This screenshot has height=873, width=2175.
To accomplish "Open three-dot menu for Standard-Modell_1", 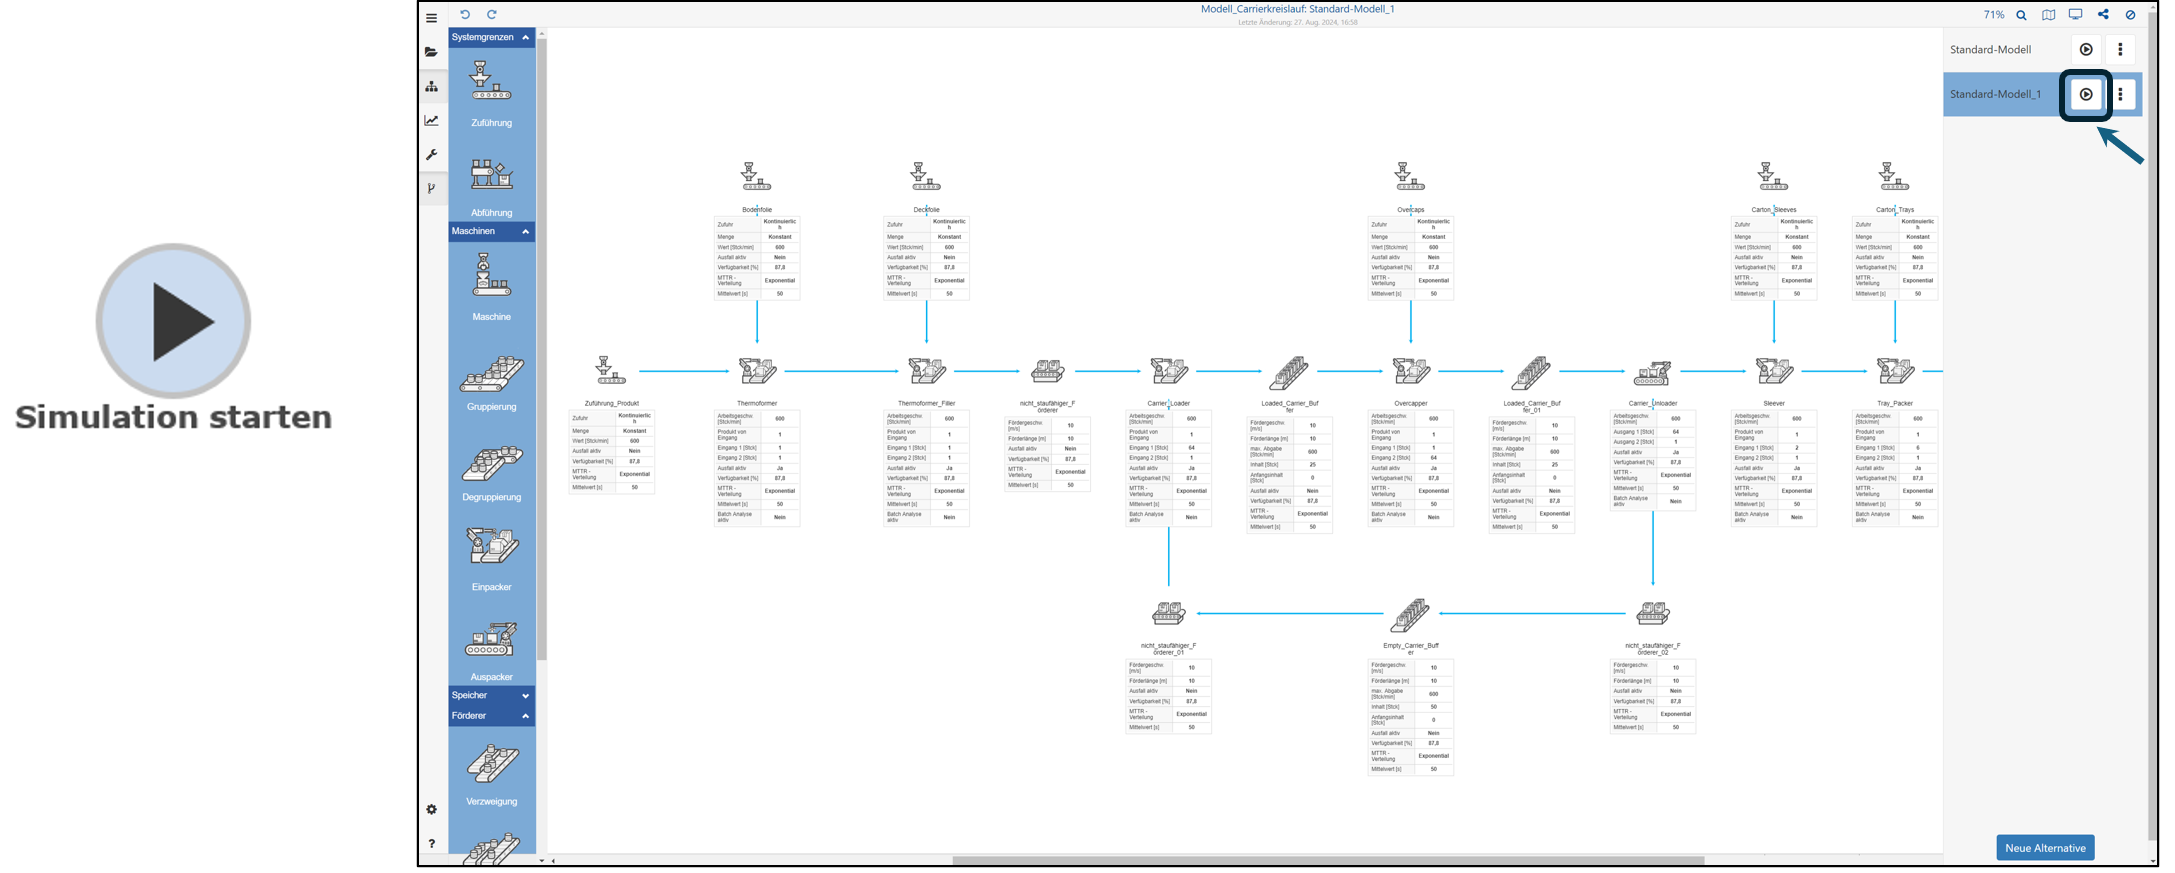I will (x=2121, y=95).
